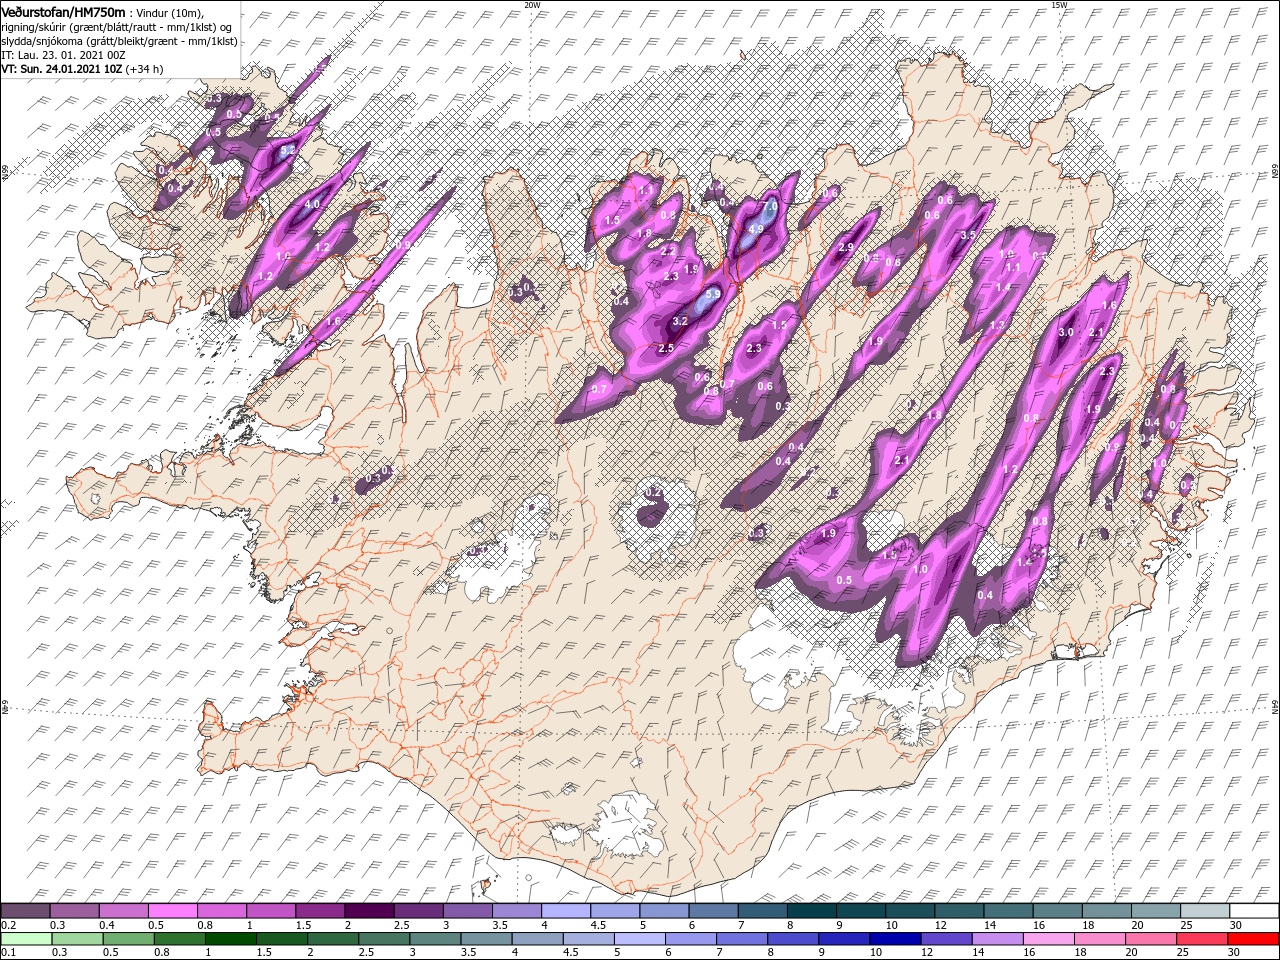Select the darkest green swatch between 1 and 1.5

tap(229, 940)
